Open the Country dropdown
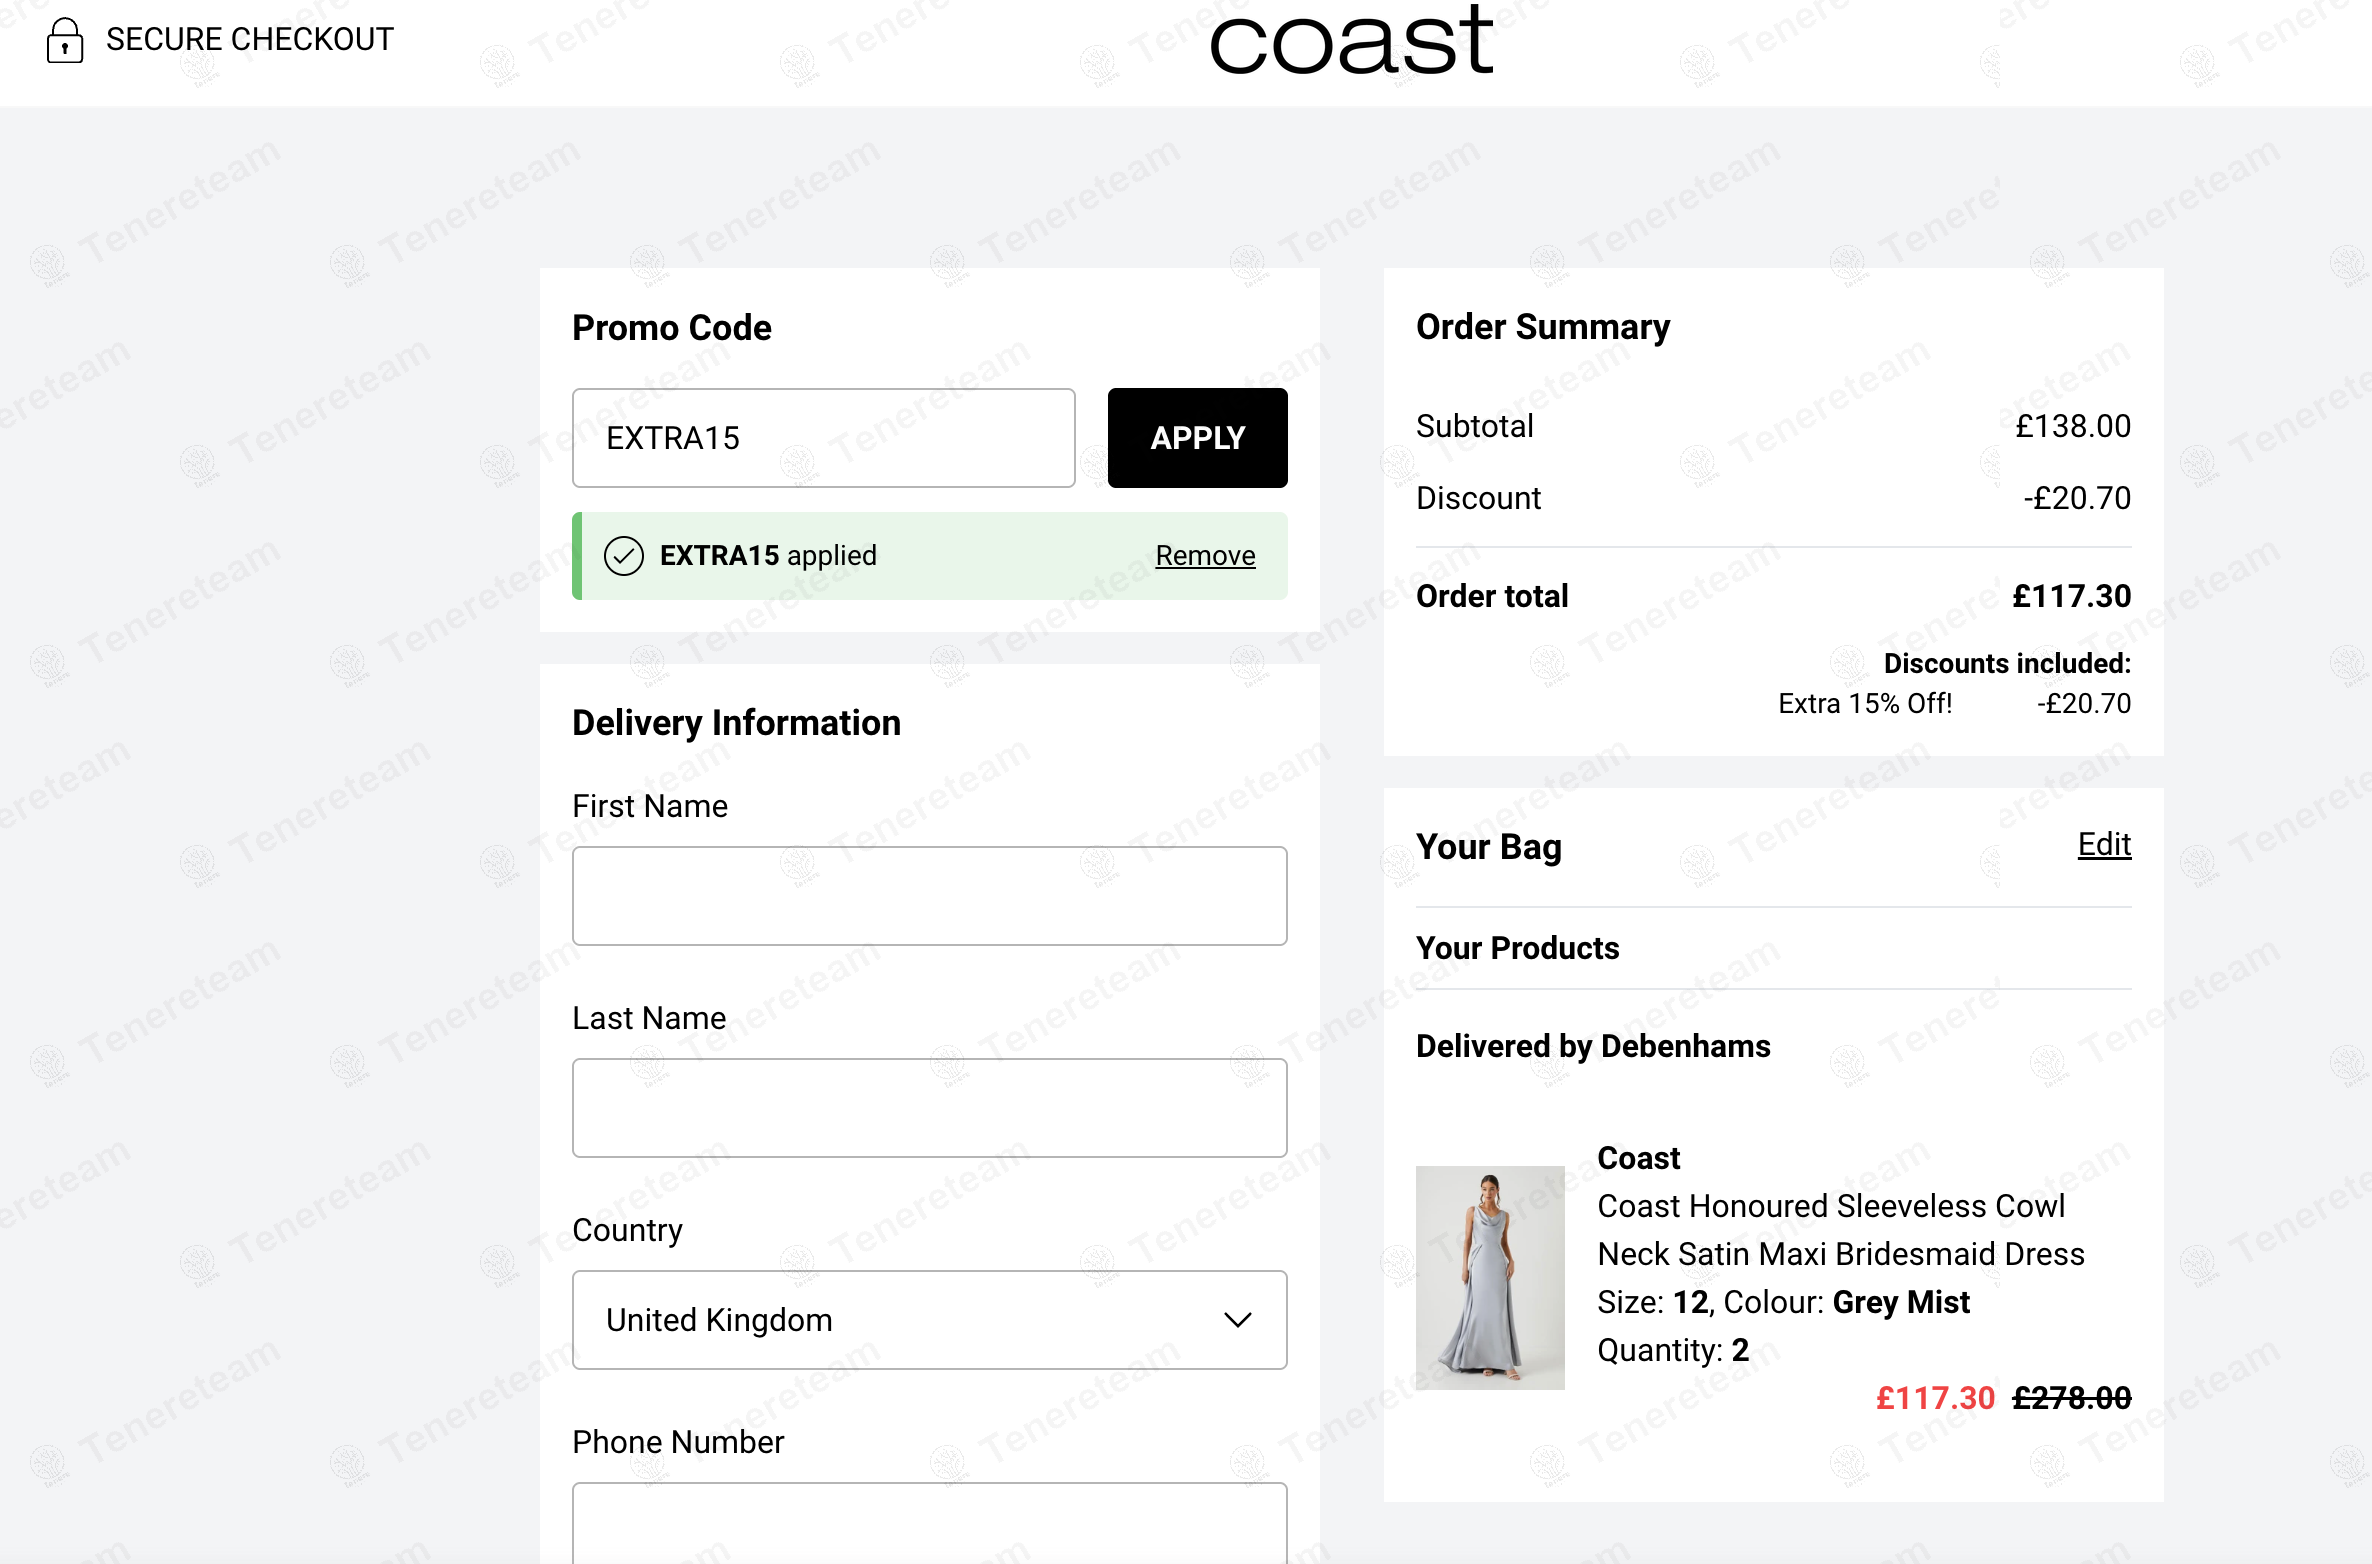This screenshot has height=1564, width=2372. point(929,1320)
